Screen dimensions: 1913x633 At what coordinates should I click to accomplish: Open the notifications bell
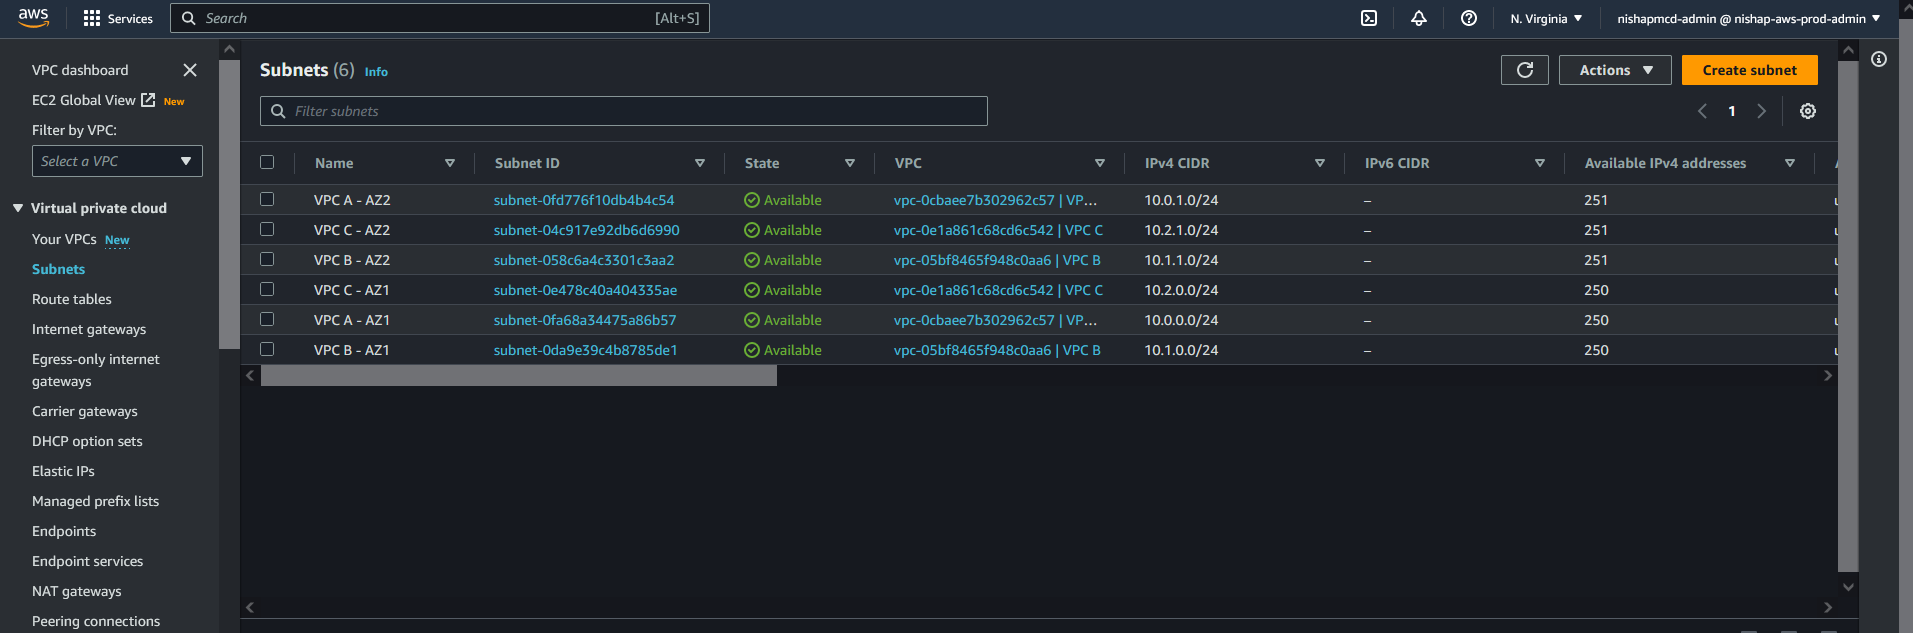pos(1418,18)
